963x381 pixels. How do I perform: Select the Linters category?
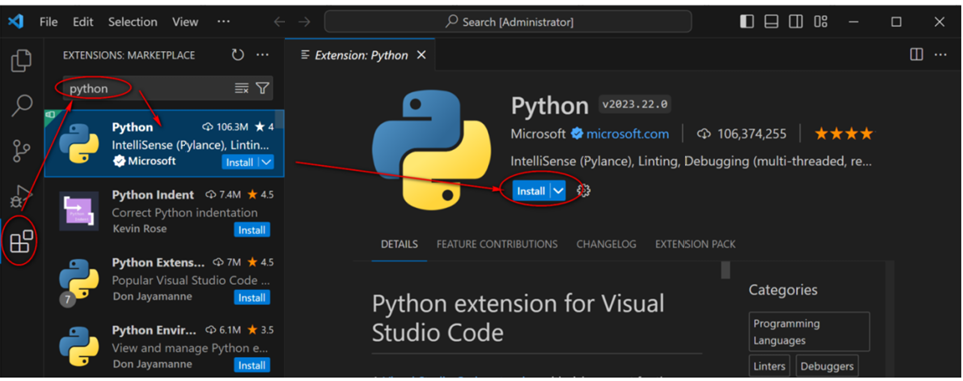770,366
